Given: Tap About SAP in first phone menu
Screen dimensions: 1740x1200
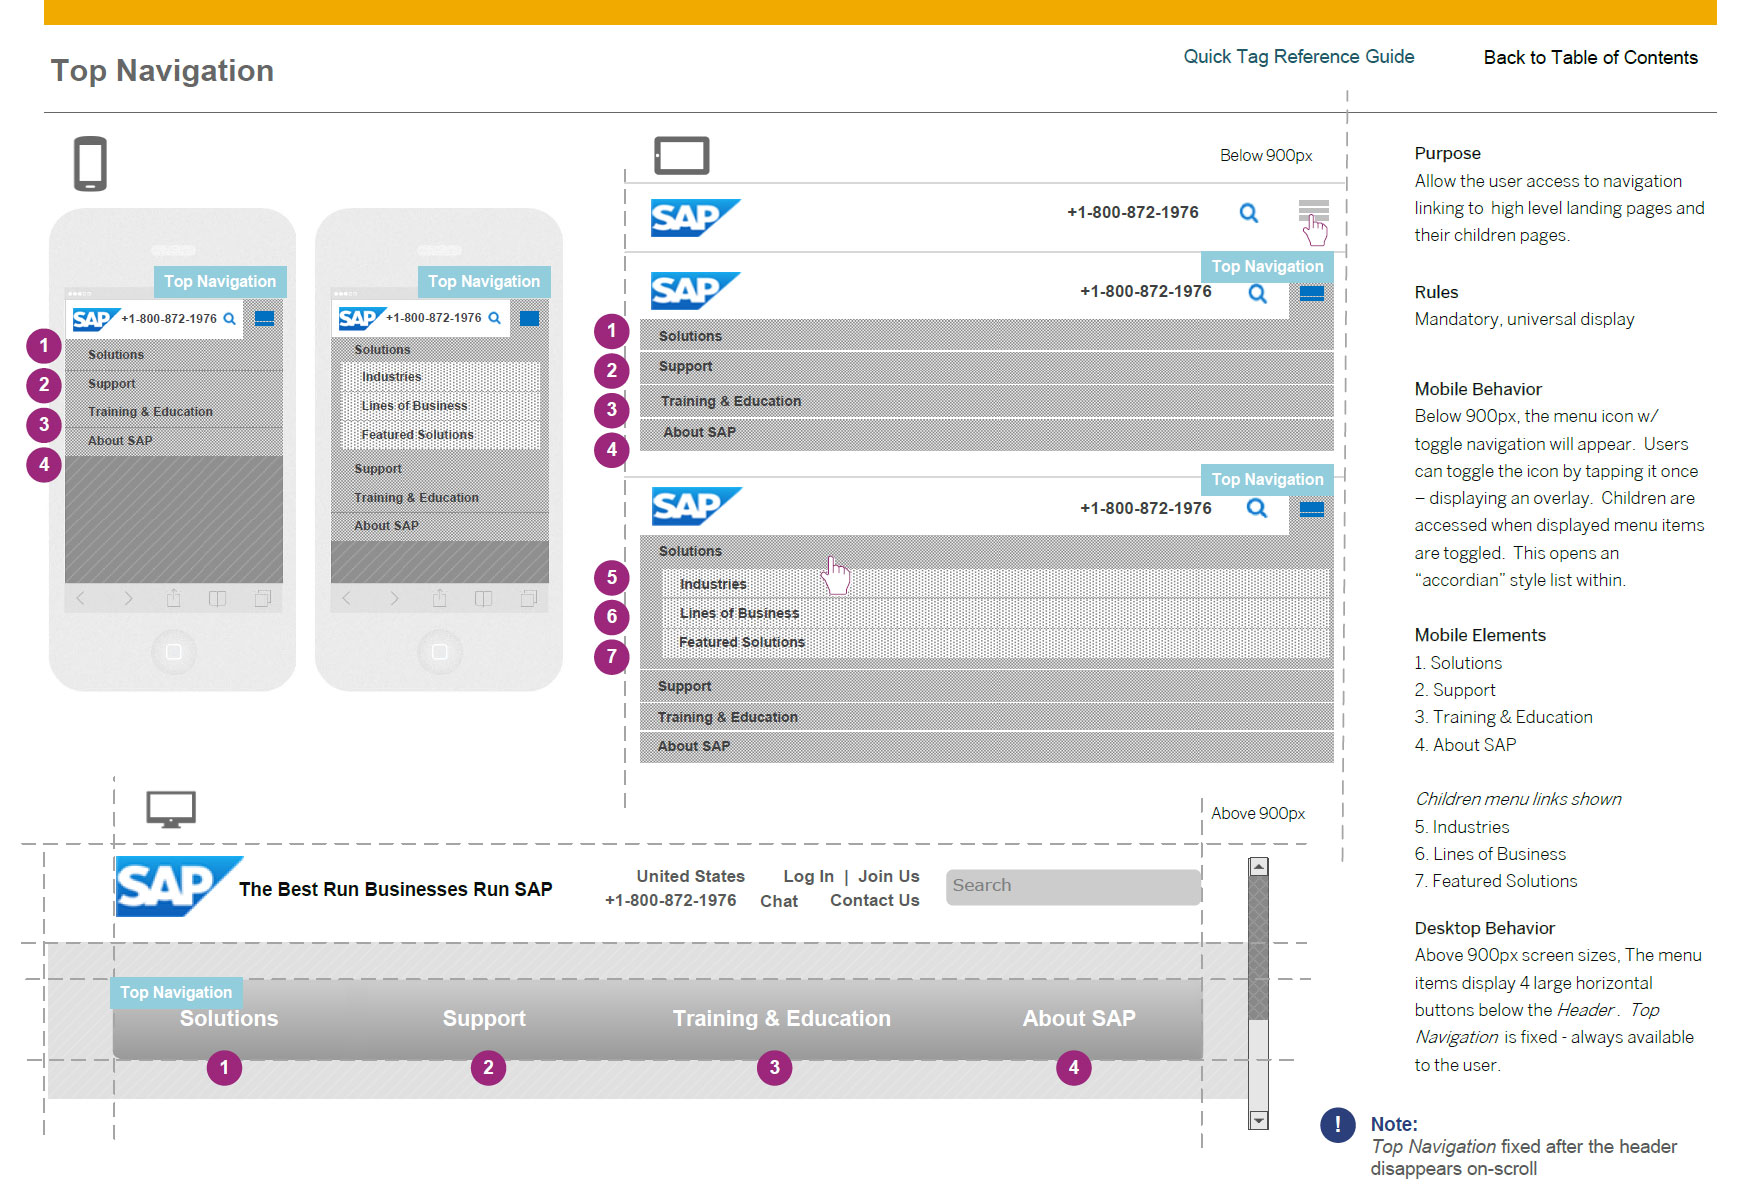Looking at the screenshot, I should 174,441.
